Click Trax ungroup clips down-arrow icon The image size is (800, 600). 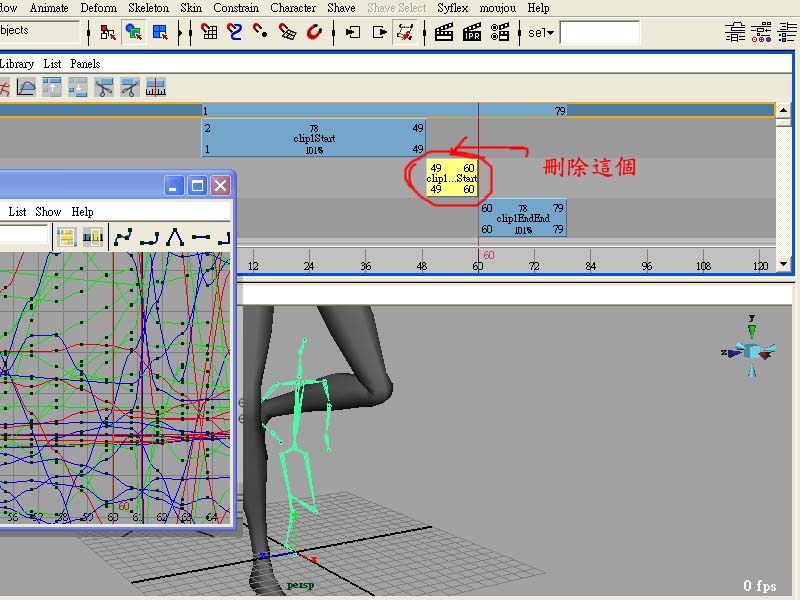(78, 87)
